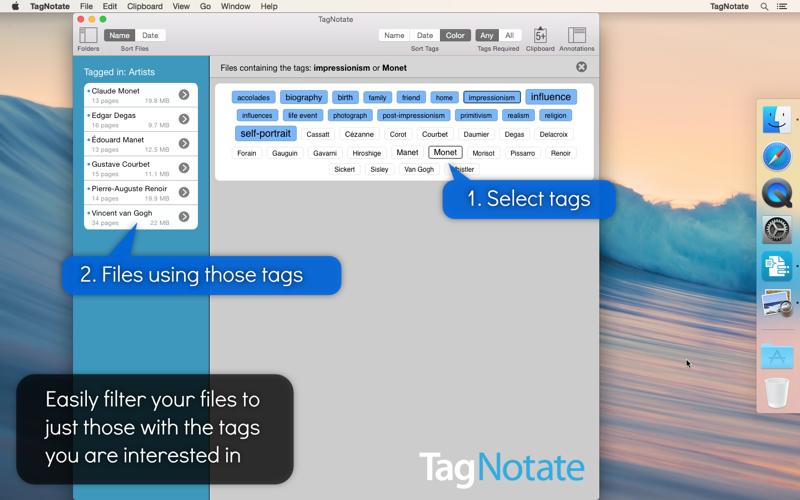Require All selected tags

point(509,35)
